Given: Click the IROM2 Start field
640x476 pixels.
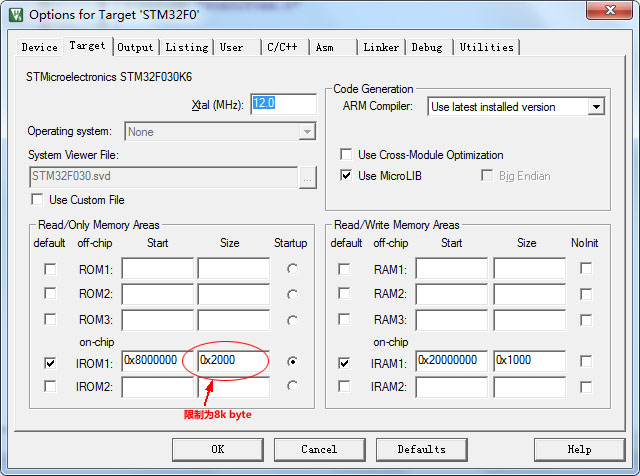Looking at the screenshot, I should point(158,387).
